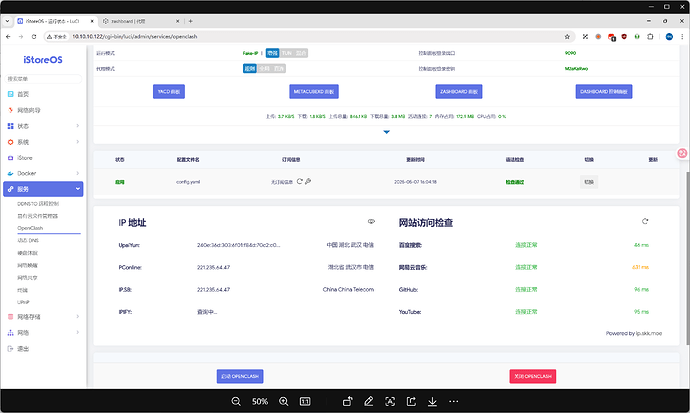Open DDNSTO remote control submenu item
This screenshot has width=690, height=413.
pos(38,204)
